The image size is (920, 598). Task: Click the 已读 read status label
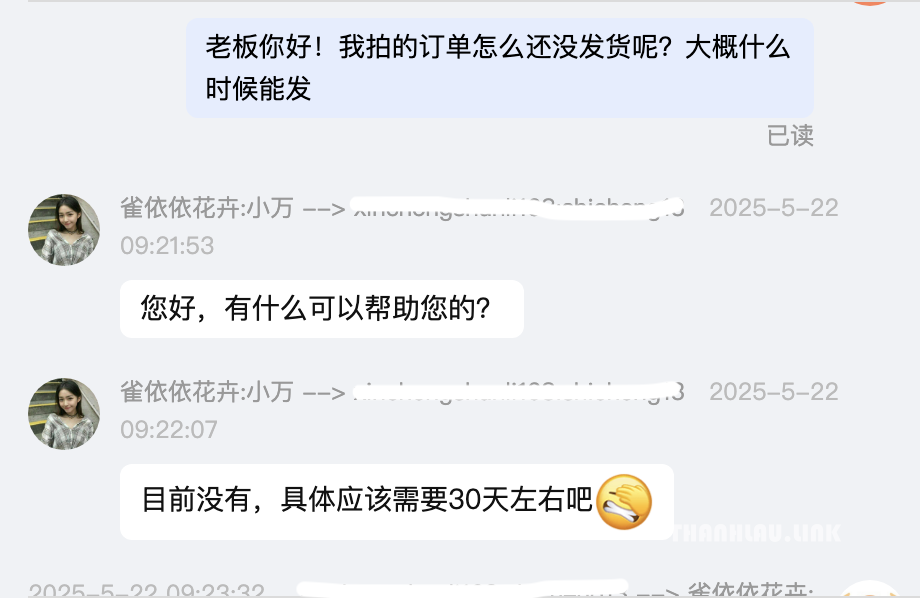(x=790, y=136)
